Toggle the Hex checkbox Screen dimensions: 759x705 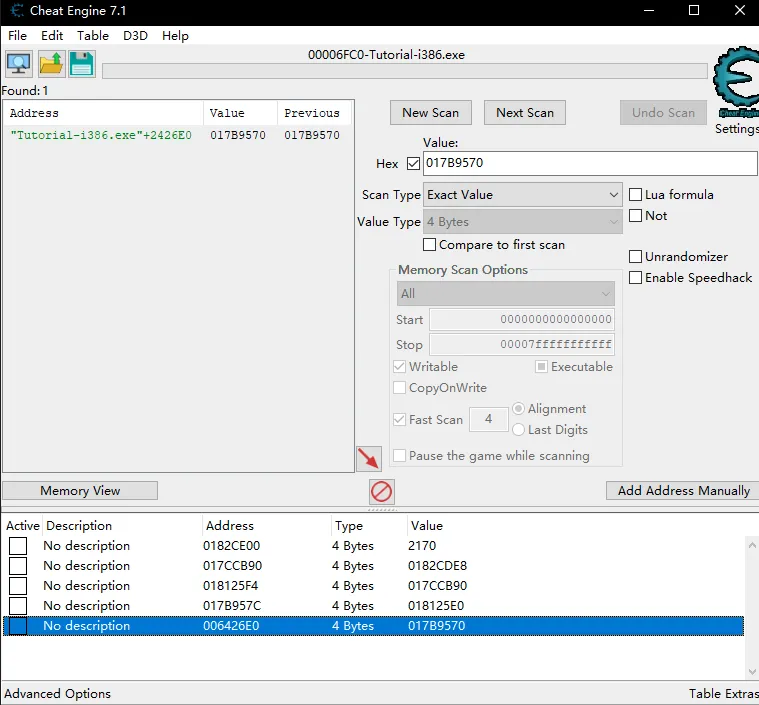pyautogui.click(x=413, y=163)
